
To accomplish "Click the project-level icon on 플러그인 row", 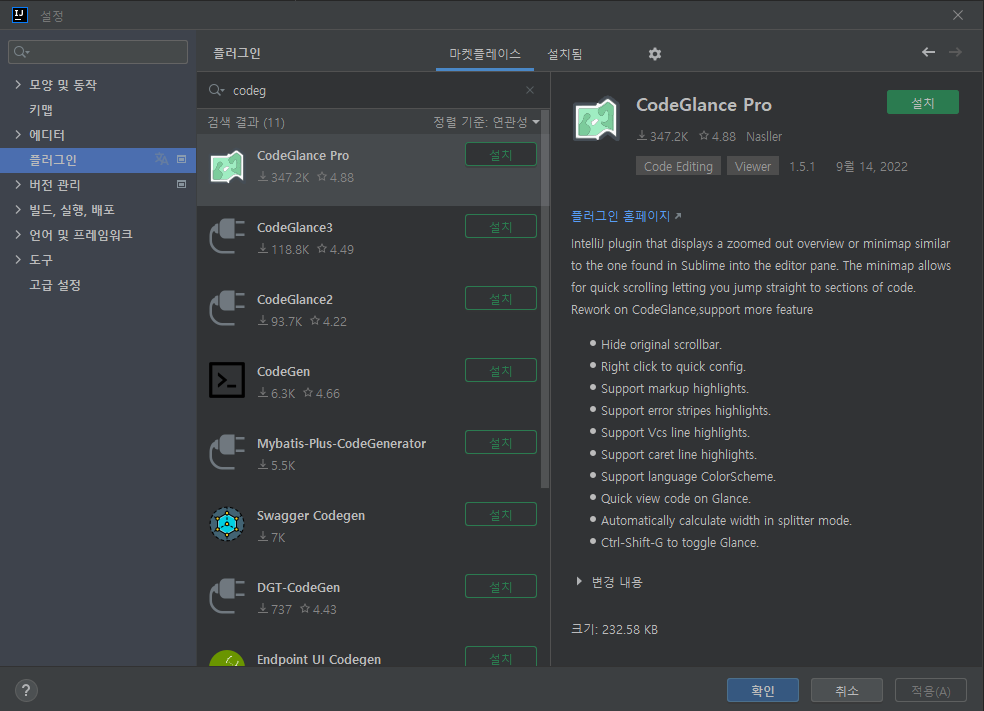I will (181, 159).
